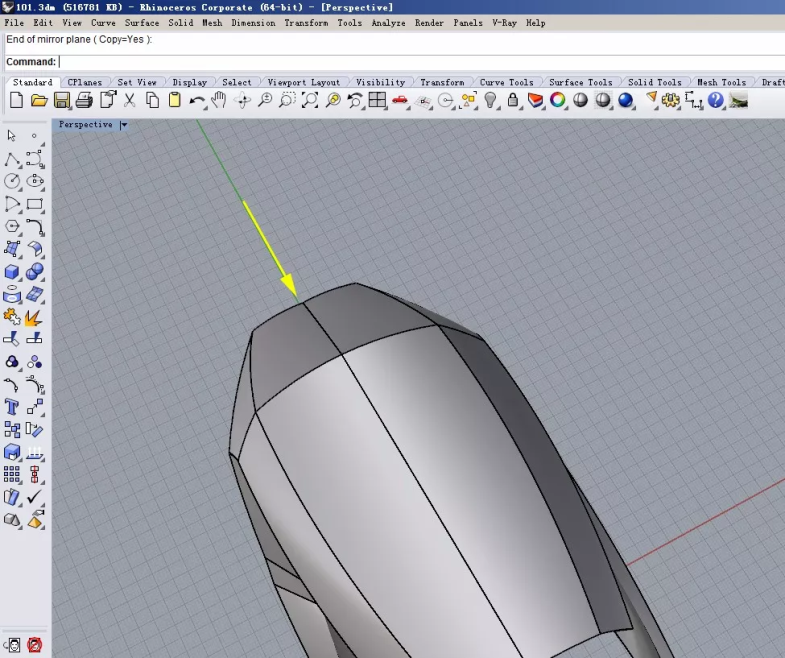Click the Undo arrow icon

coord(197,100)
